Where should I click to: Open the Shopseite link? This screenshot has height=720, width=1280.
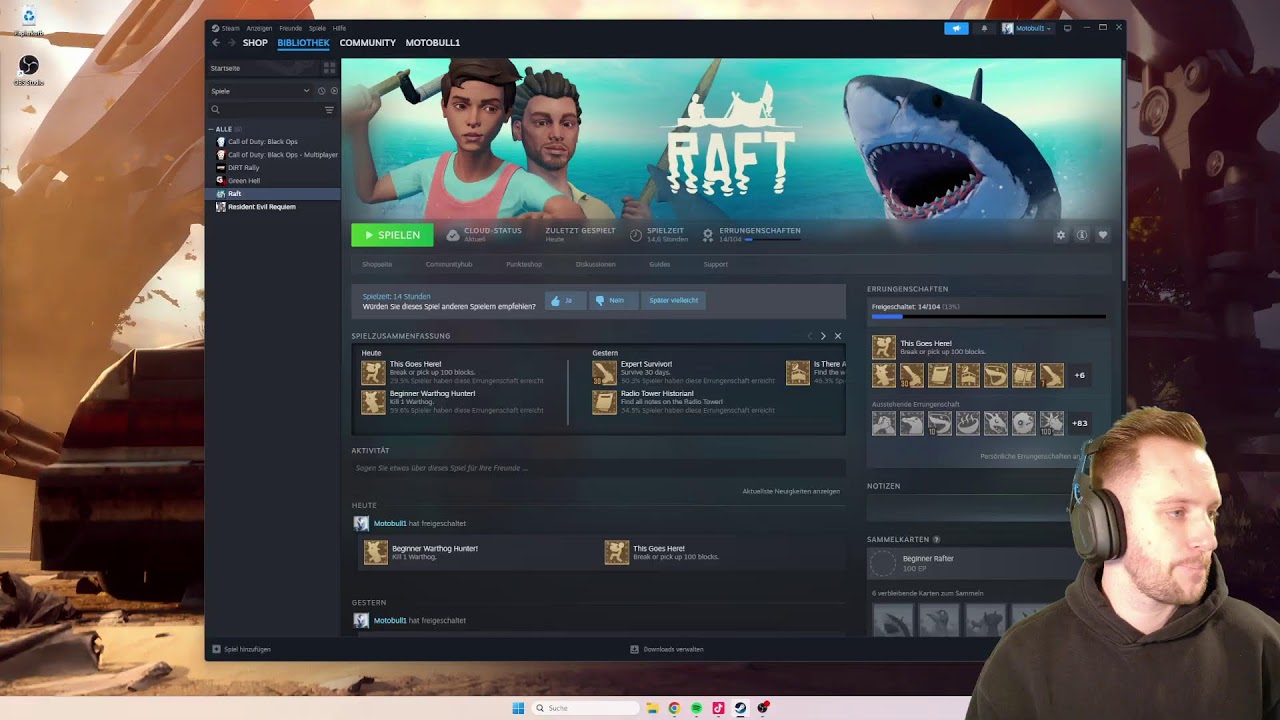pyautogui.click(x=377, y=264)
